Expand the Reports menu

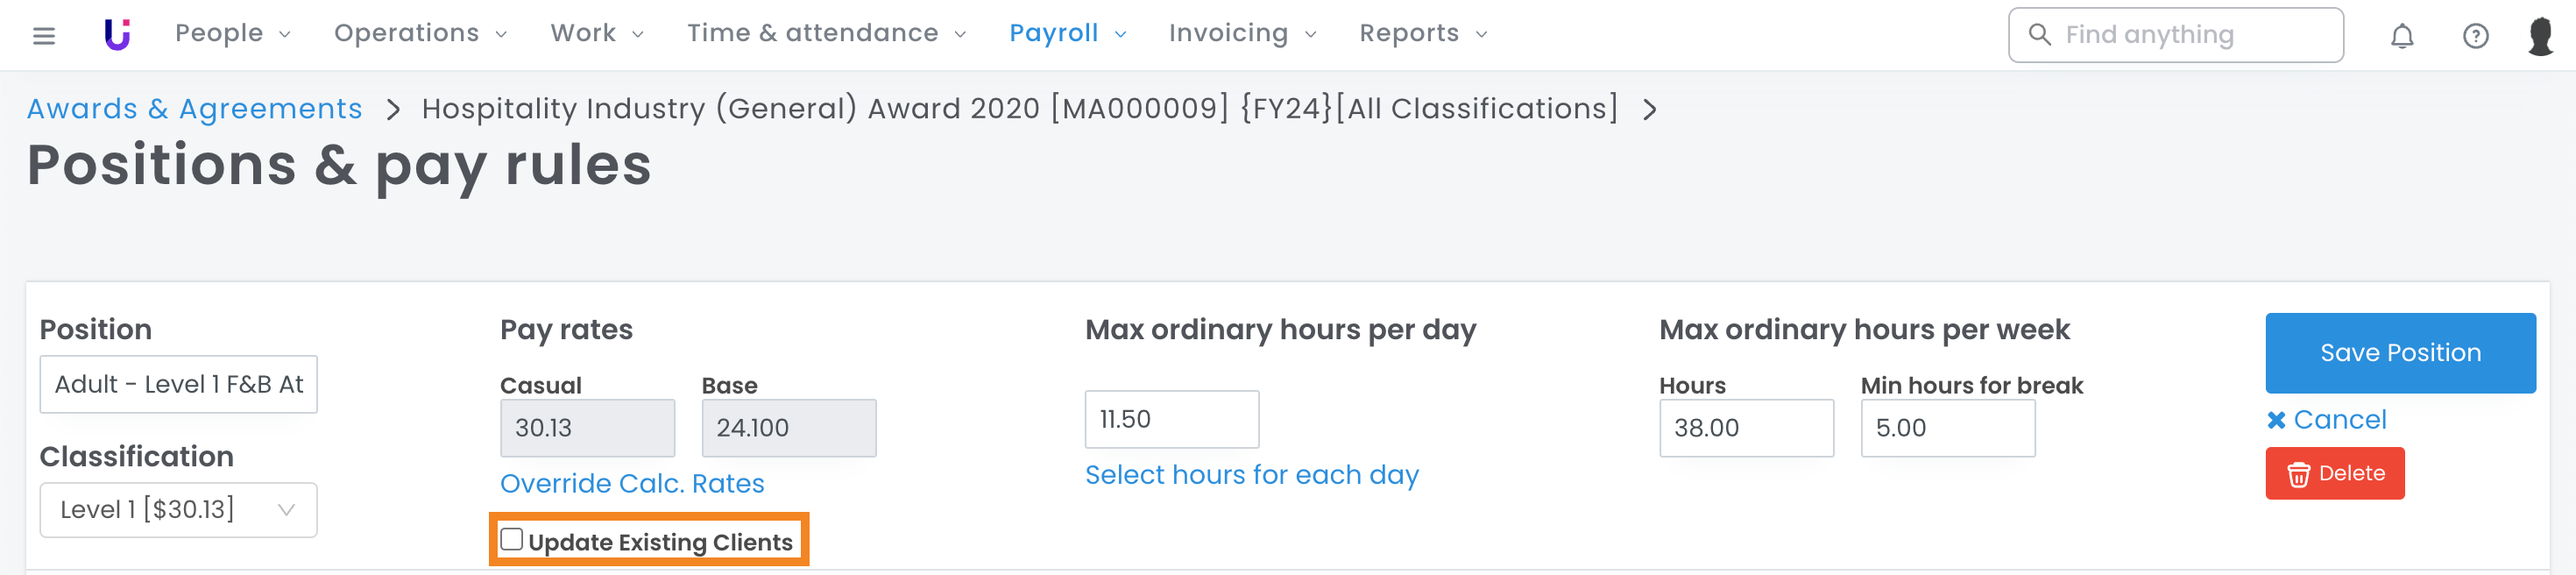pos(1422,34)
